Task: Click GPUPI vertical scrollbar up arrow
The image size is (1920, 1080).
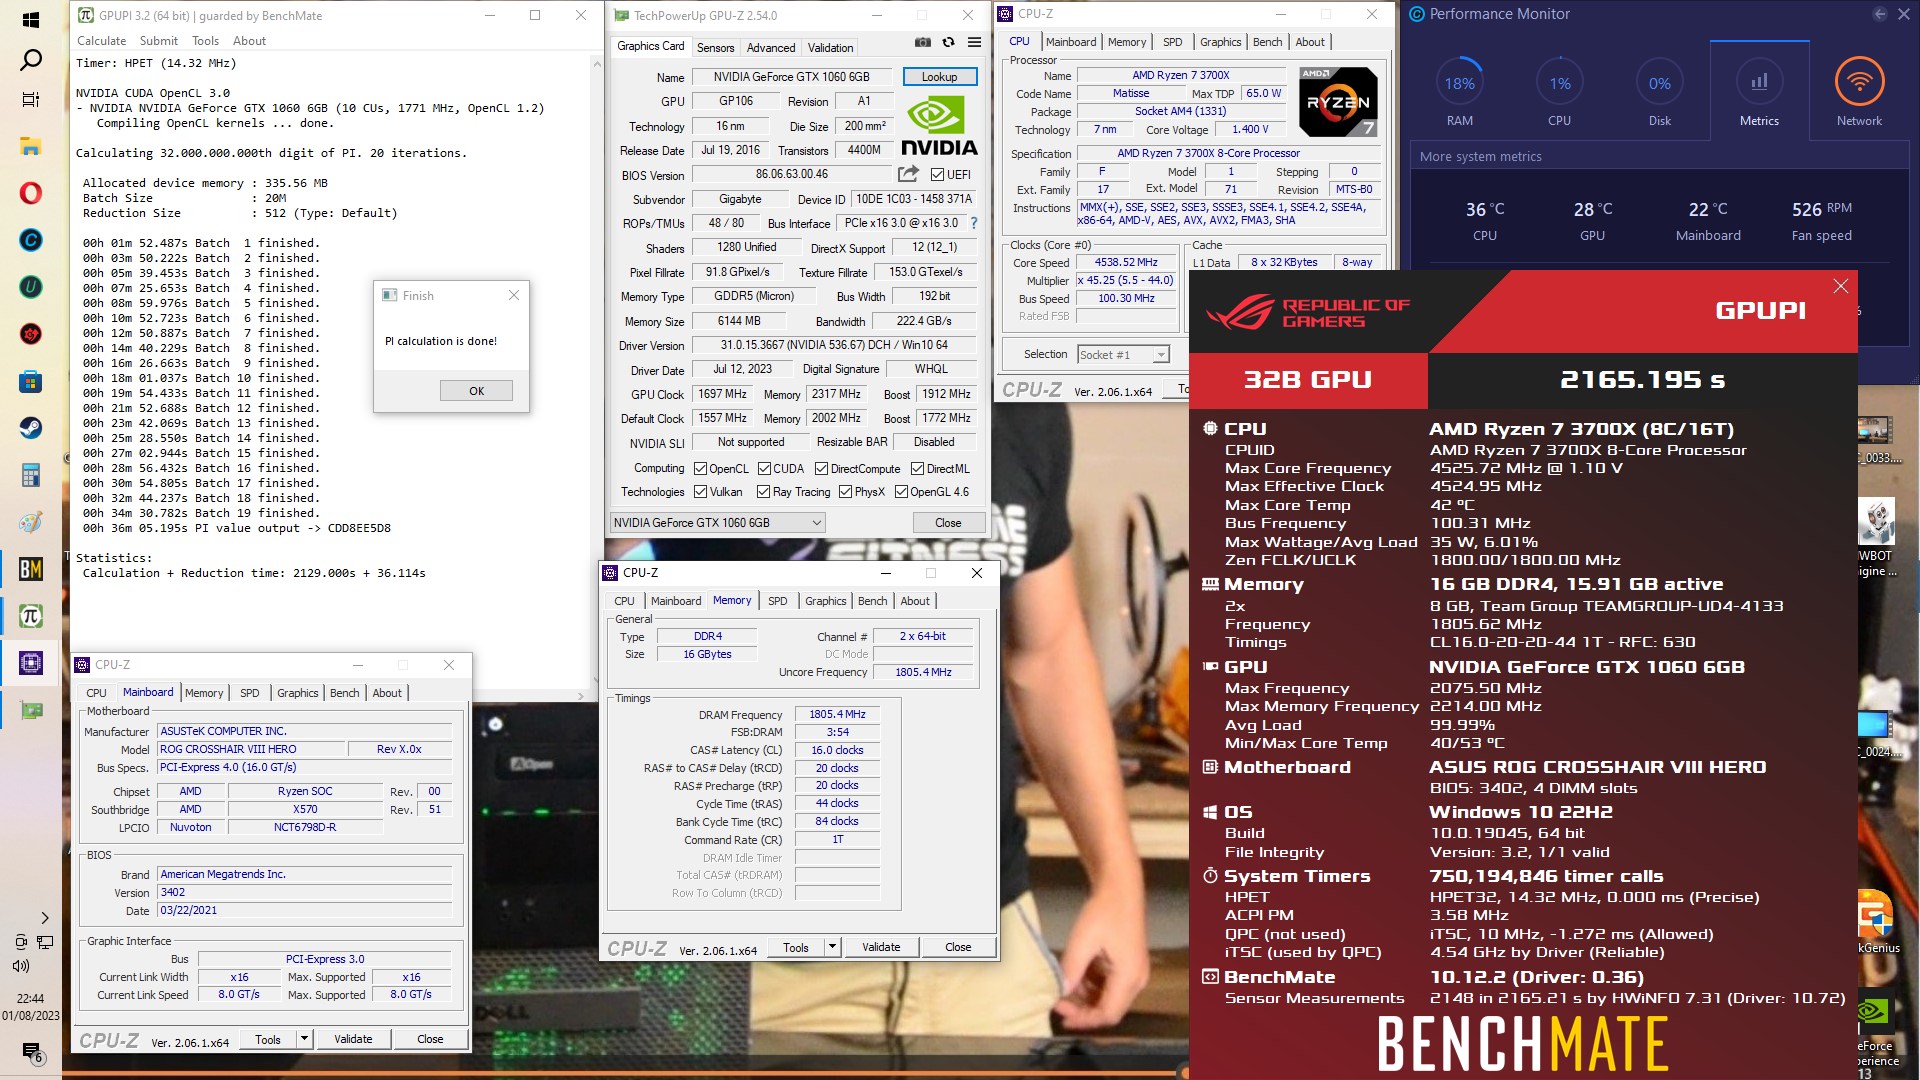Action: click(597, 63)
